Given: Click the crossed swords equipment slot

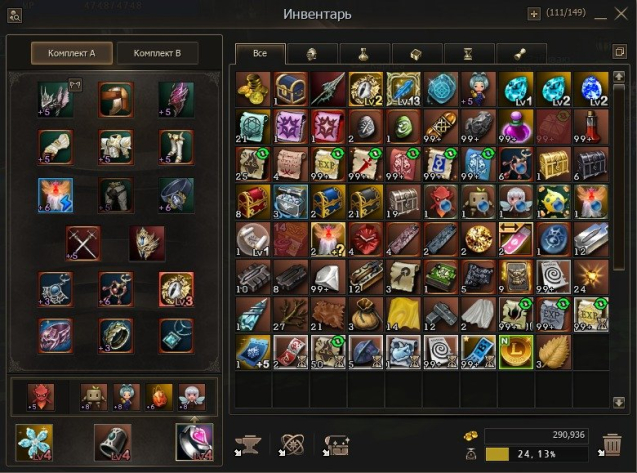Looking at the screenshot, I should (83, 243).
